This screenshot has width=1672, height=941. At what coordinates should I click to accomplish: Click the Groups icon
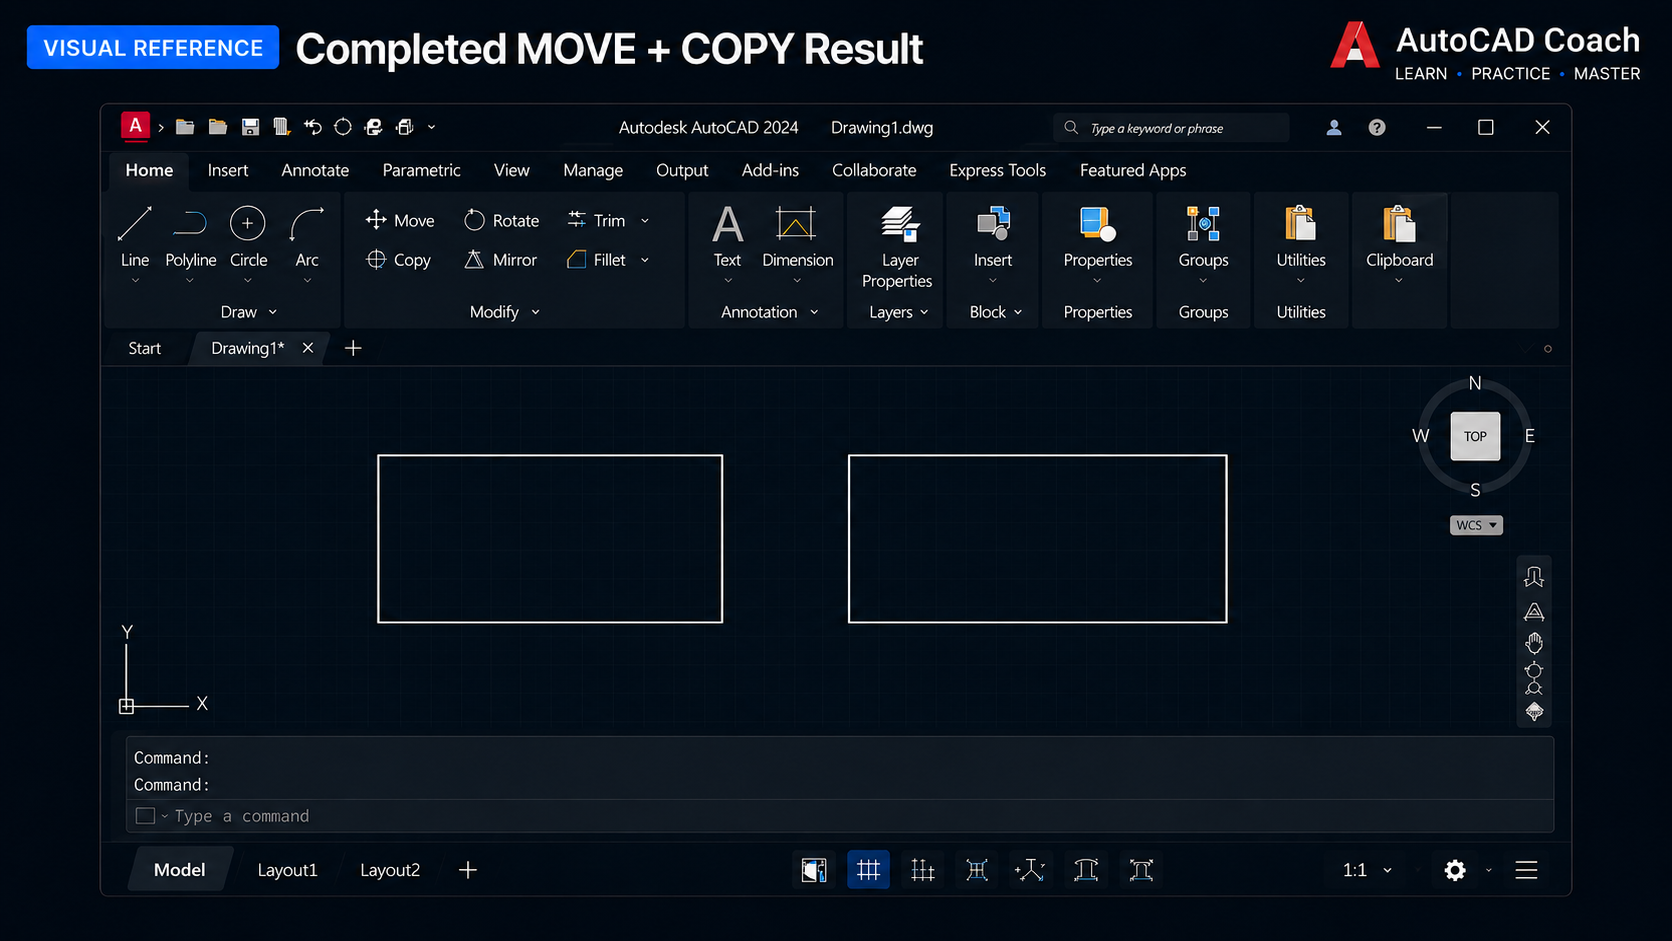1203,238
